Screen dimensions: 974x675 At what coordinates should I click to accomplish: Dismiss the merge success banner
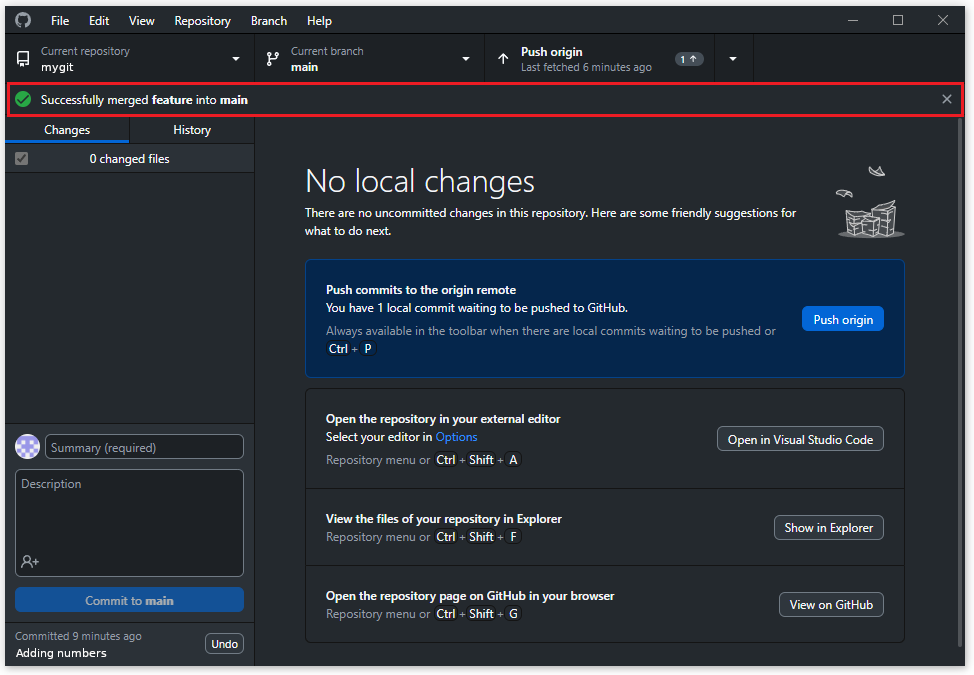click(946, 99)
